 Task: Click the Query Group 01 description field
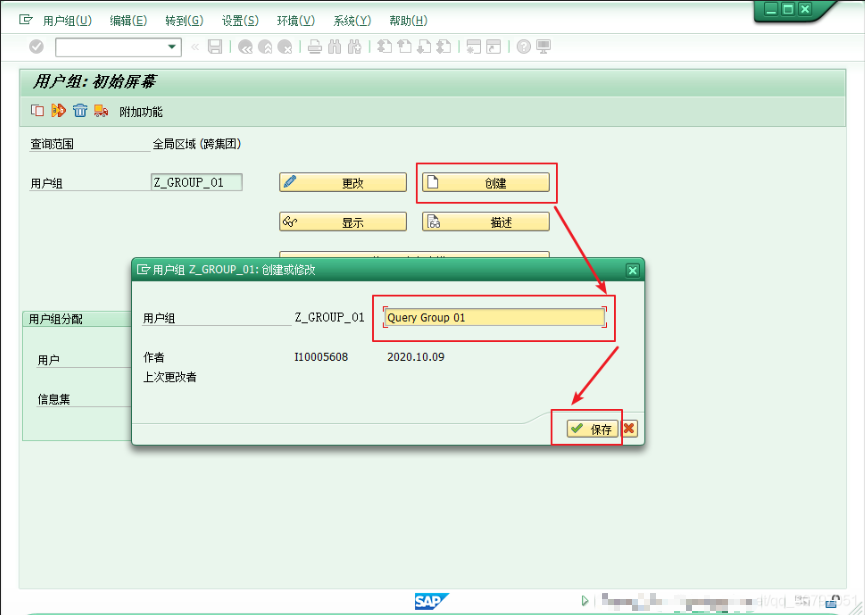click(494, 317)
